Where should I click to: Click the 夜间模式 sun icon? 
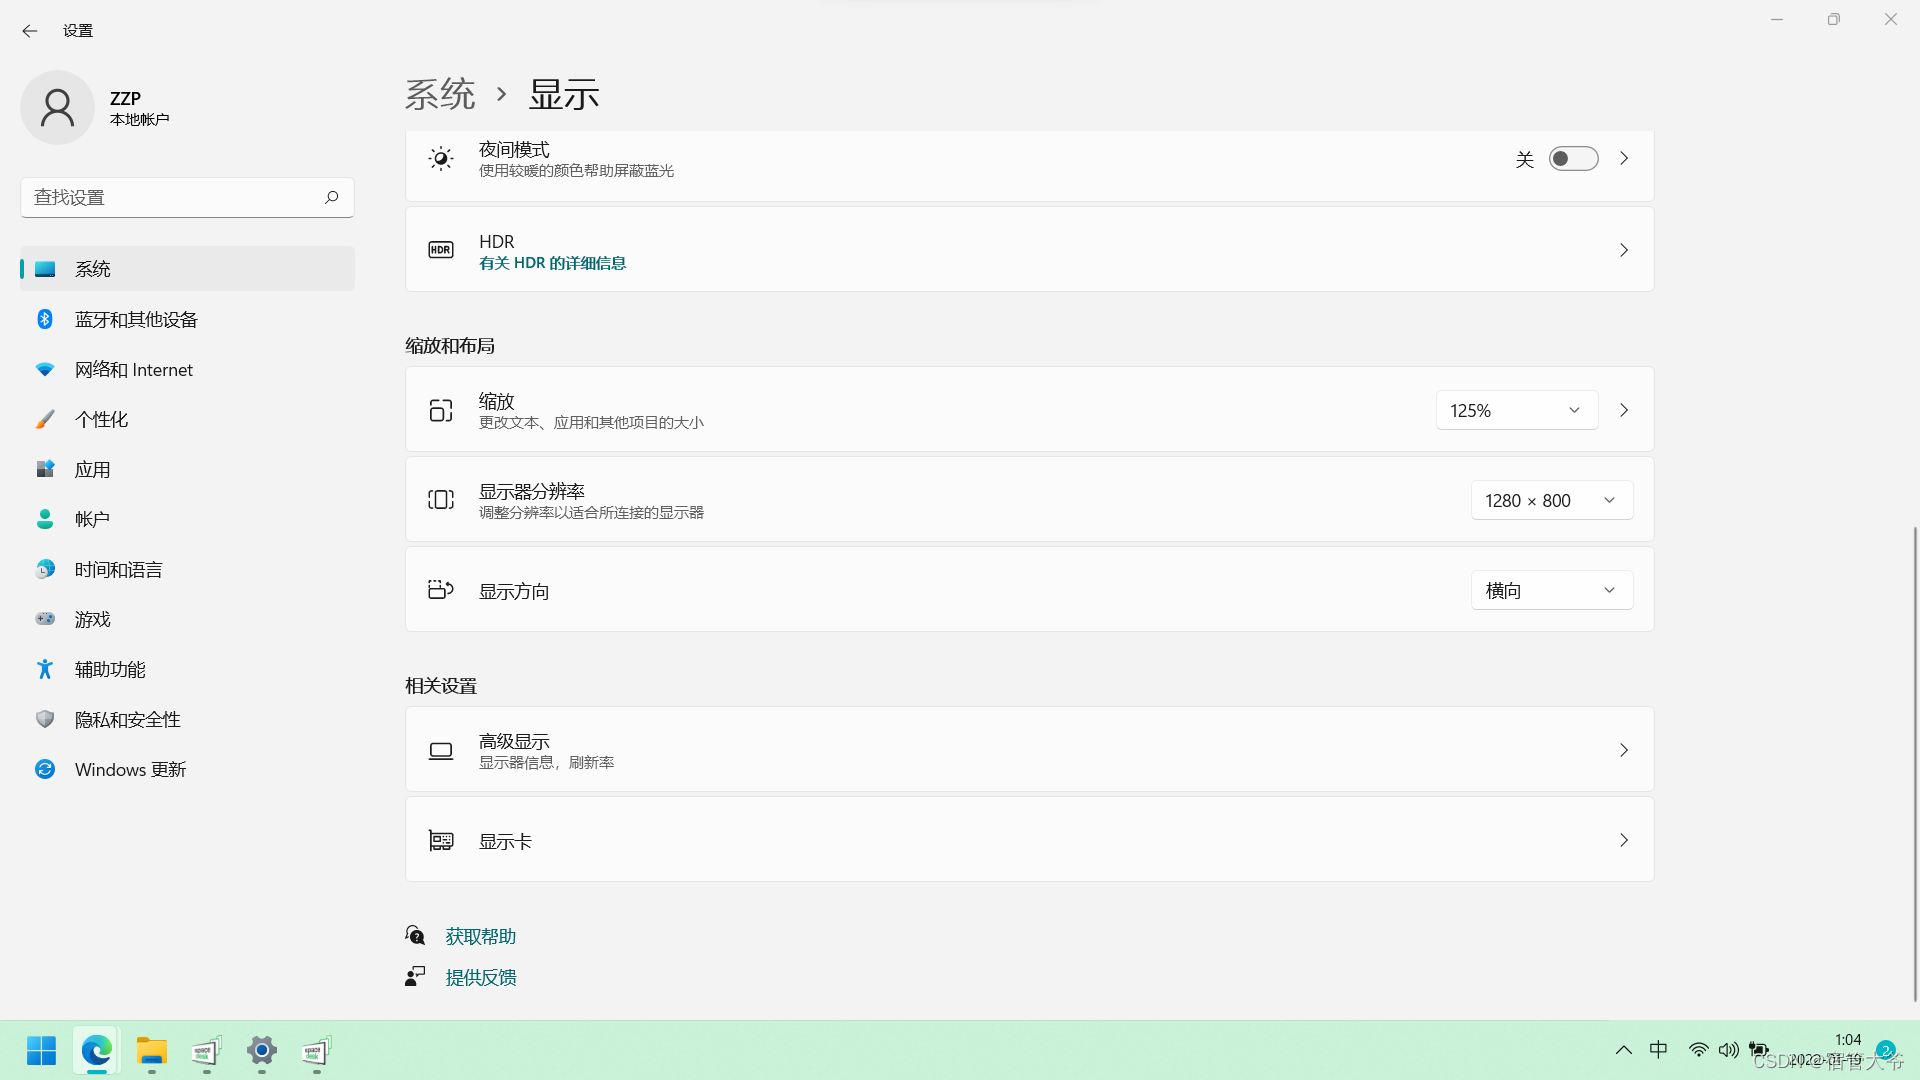point(441,158)
